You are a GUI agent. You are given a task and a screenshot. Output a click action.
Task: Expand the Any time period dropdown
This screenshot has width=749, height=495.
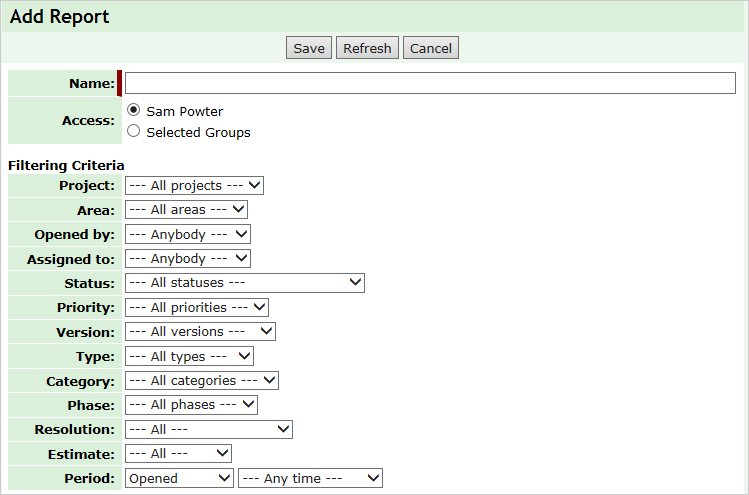point(310,478)
